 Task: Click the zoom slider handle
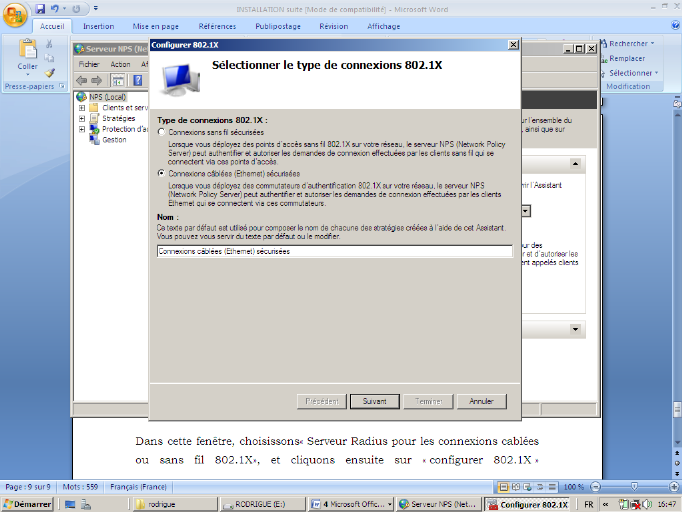634,486
